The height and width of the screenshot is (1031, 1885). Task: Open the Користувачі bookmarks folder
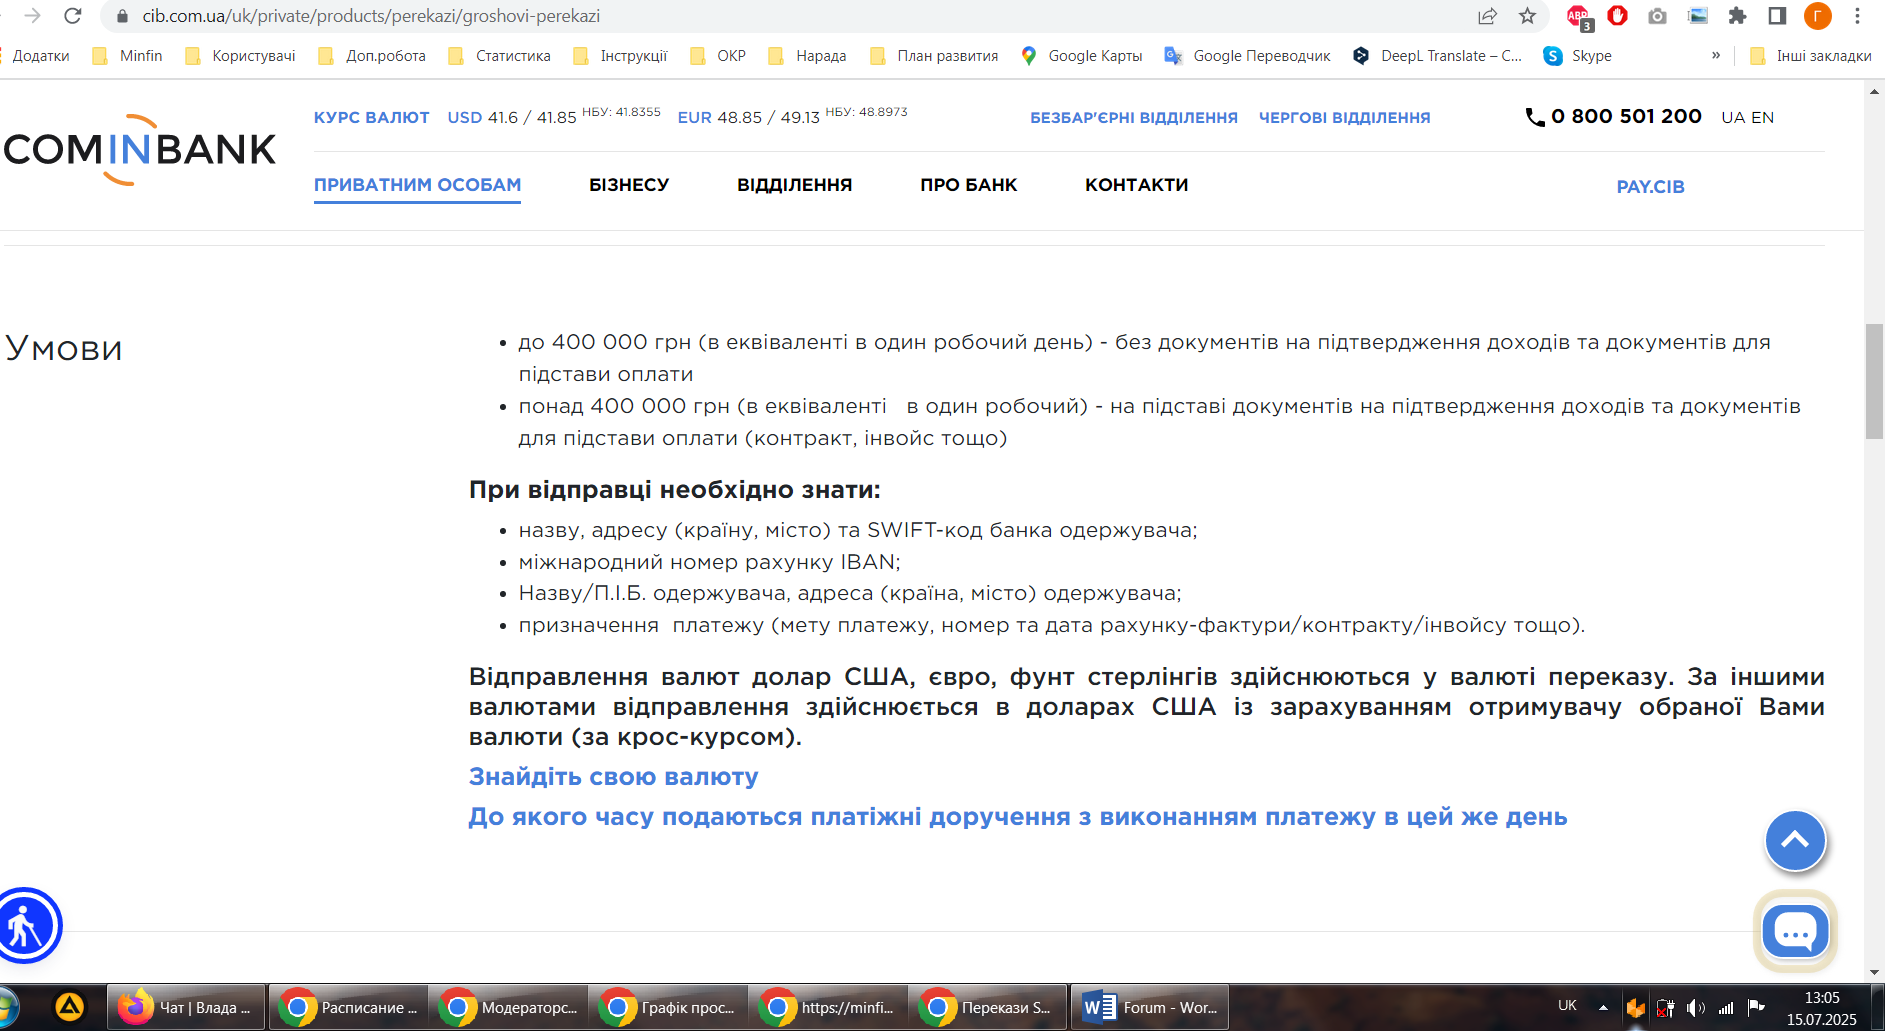241,56
